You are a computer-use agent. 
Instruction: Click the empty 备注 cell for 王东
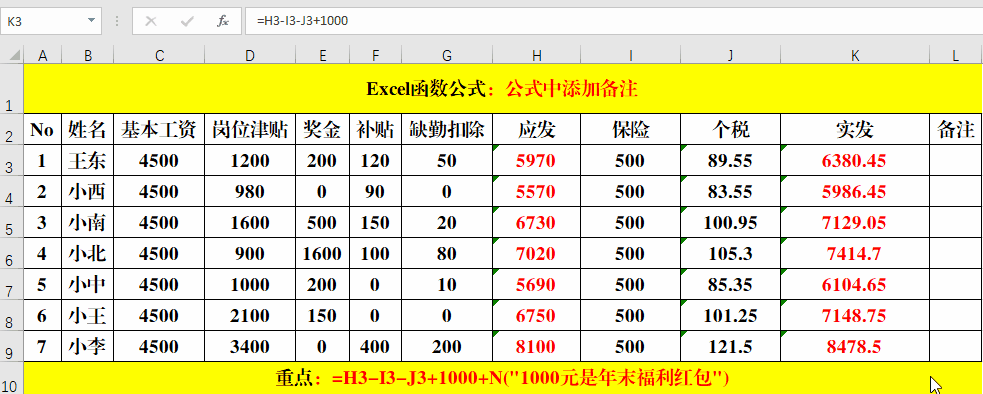point(956,160)
